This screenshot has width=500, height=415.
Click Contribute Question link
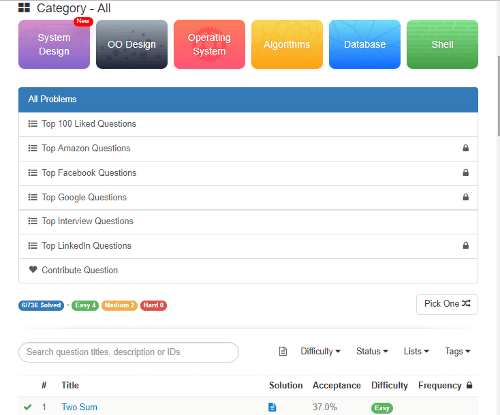click(248, 270)
